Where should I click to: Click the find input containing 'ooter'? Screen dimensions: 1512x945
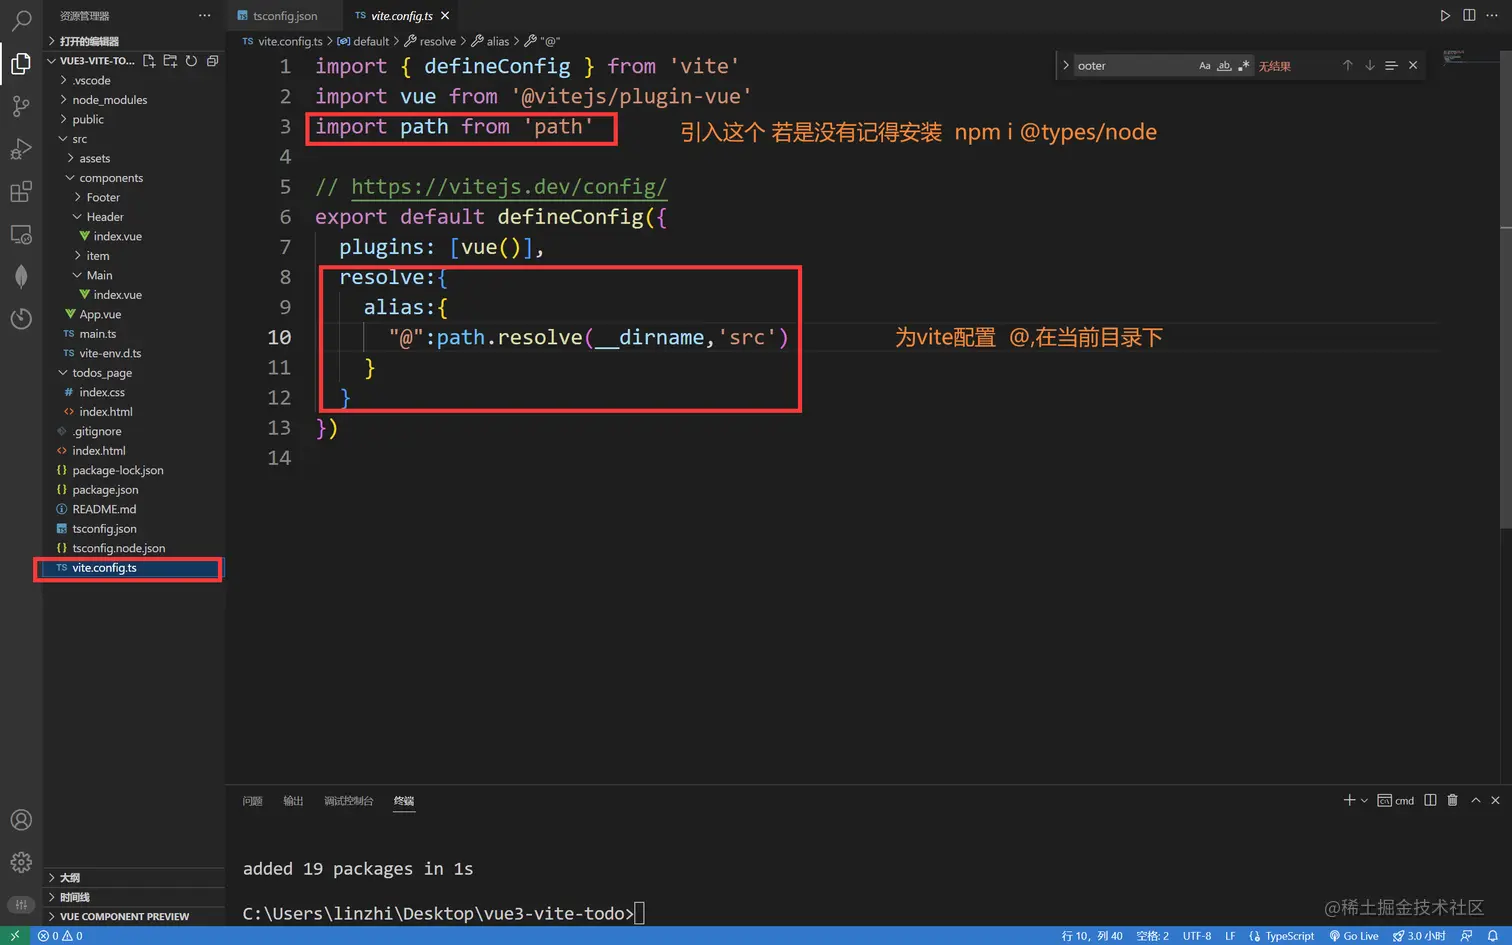[x=1135, y=66]
